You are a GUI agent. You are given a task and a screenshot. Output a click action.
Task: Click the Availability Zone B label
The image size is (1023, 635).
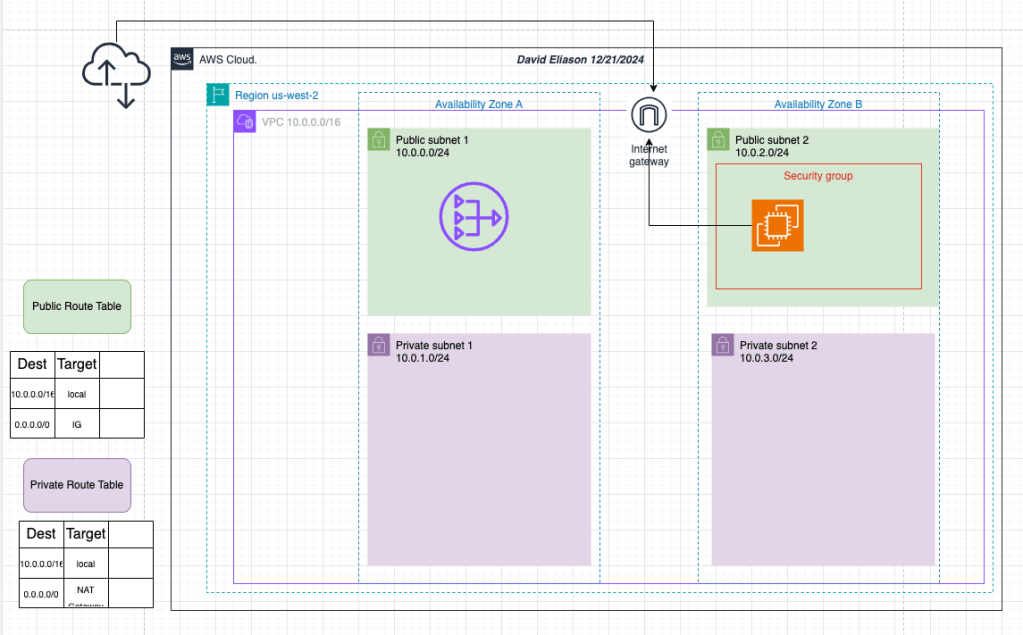(x=817, y=104)
